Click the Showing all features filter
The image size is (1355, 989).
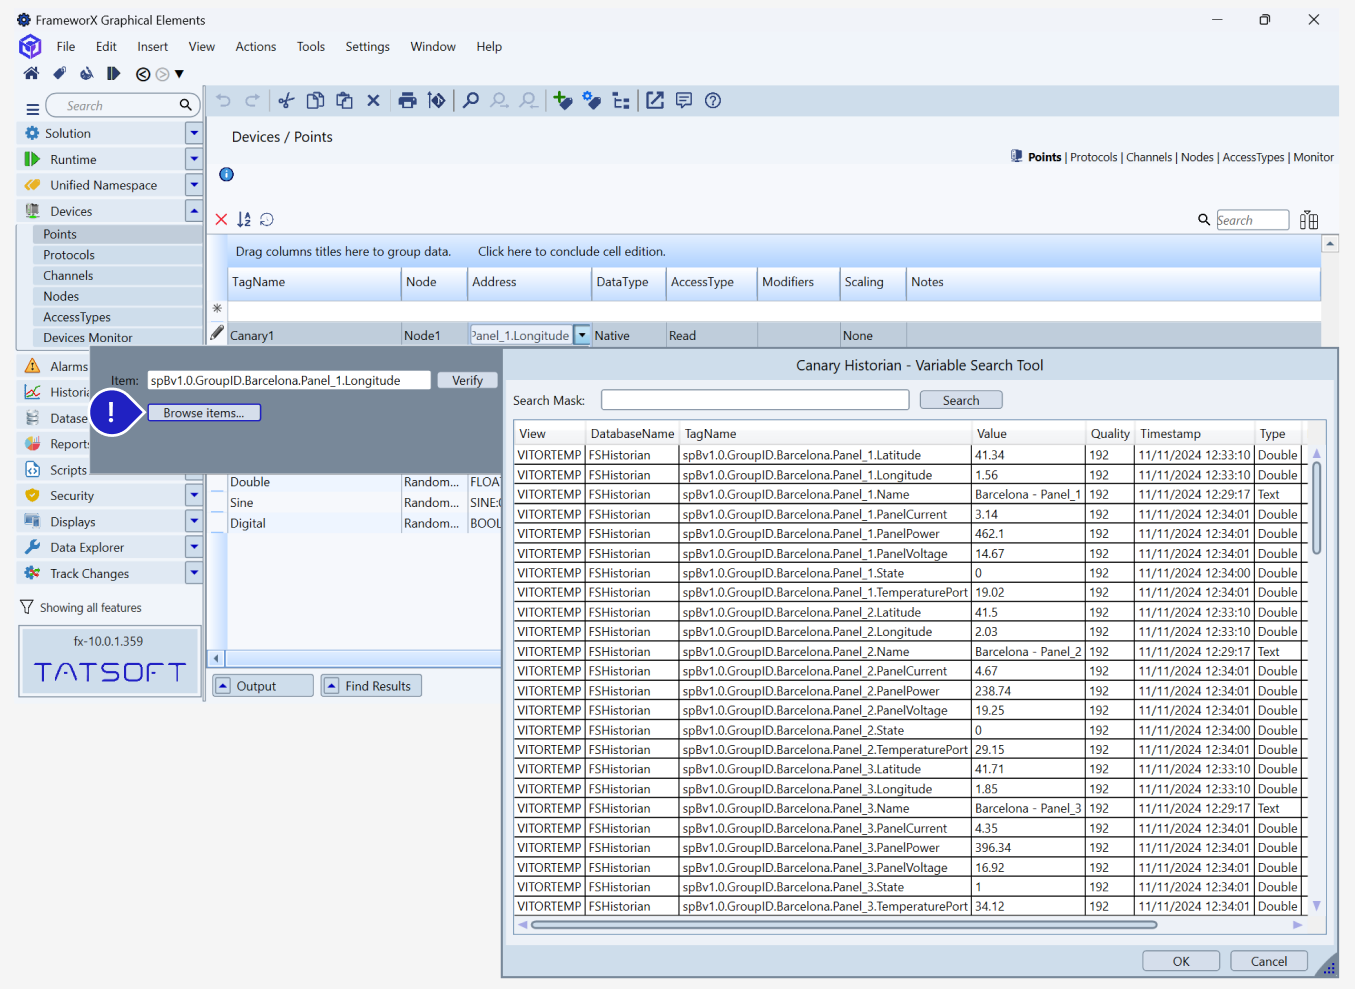[x=81, y=608]
